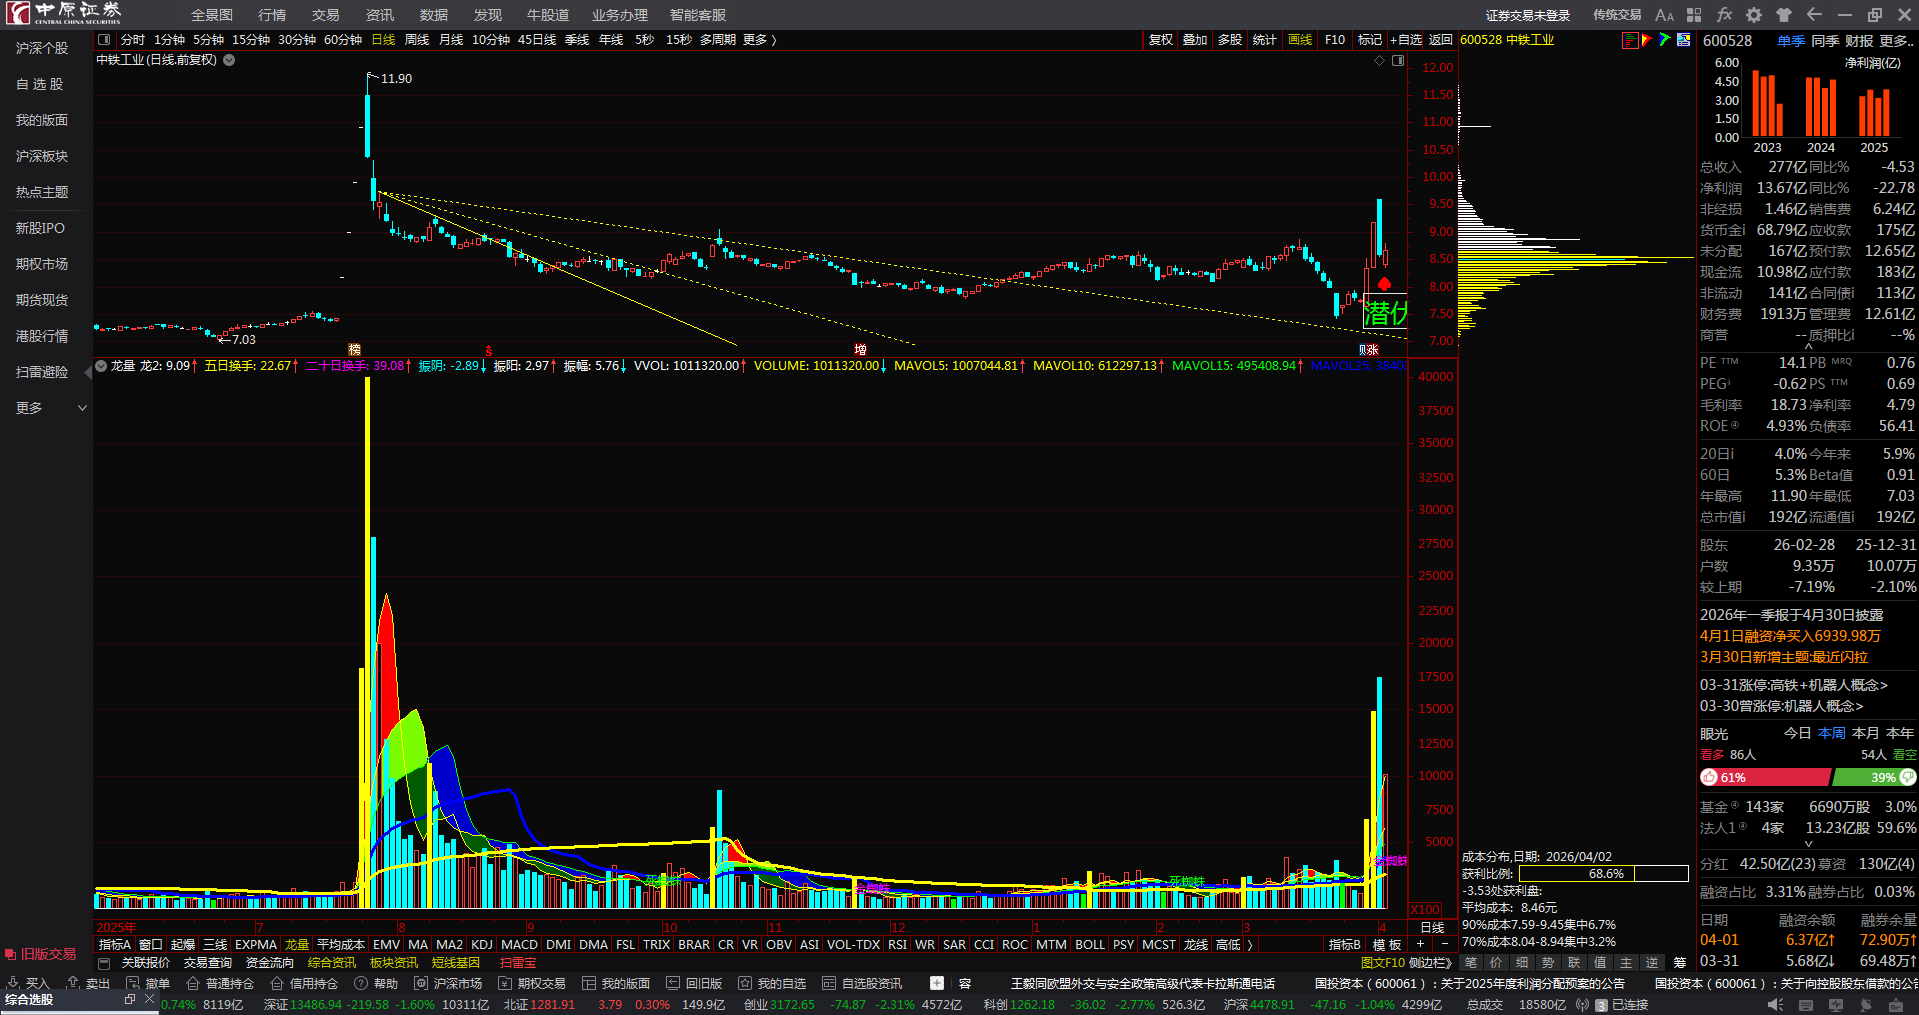Open 信用持仓 credit holdings
This screenshot has width=1919, height=1015.
[304, 983]
